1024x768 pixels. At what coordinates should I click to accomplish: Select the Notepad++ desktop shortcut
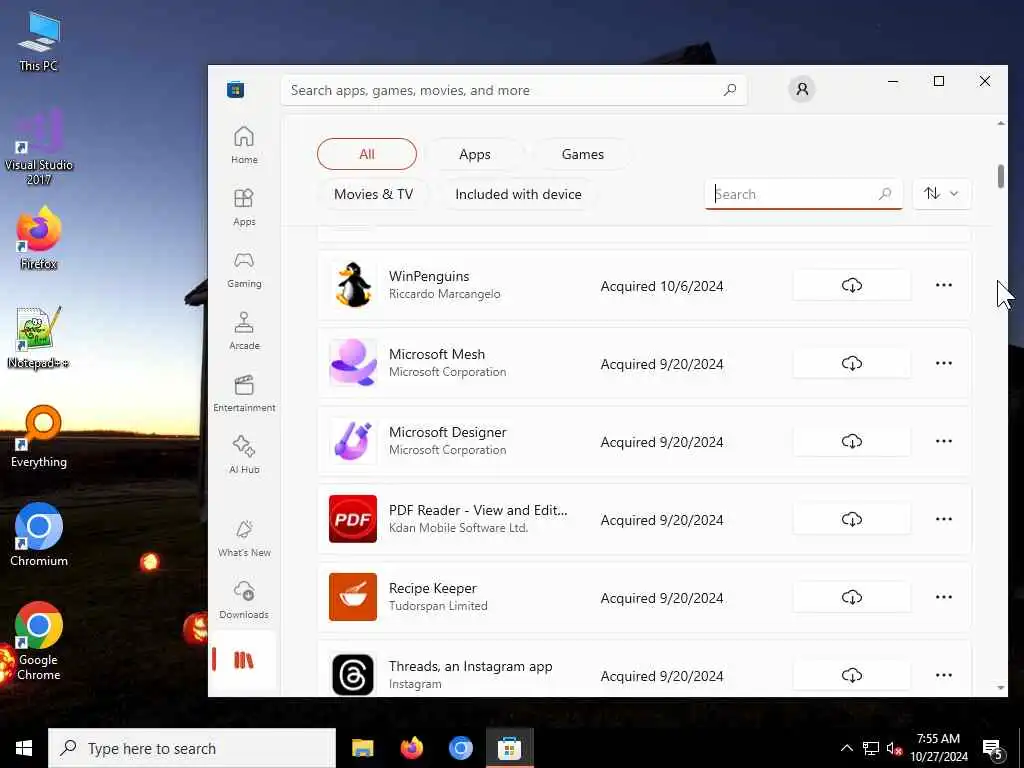(39, 338)
